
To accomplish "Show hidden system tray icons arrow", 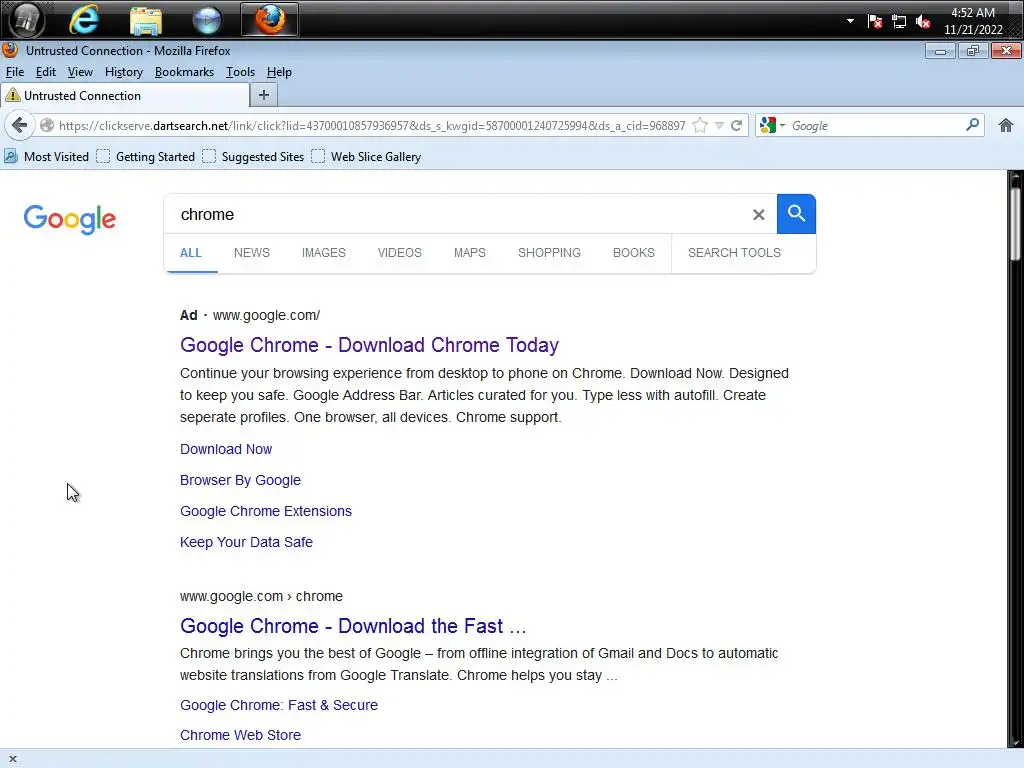I will tap(850, 21).
